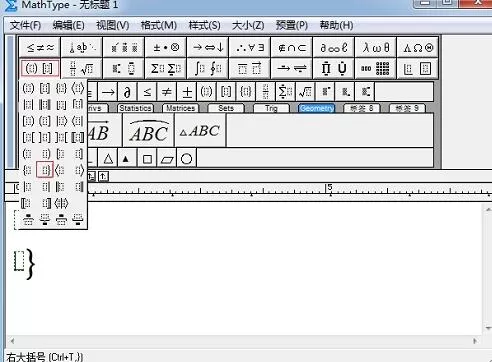Switch to the Matrices tab
Screen dimensions: 492x362
point(180,108)
